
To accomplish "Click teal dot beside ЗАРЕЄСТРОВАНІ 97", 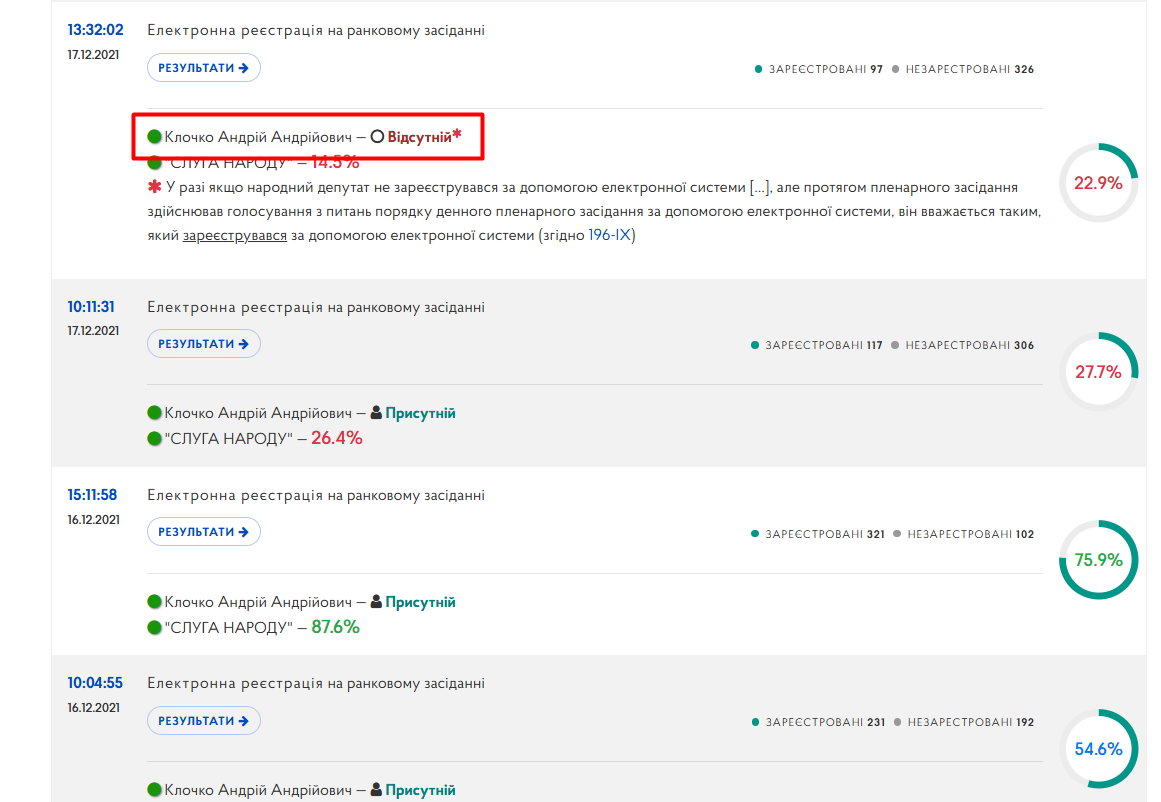I will [x=758, y=69].
